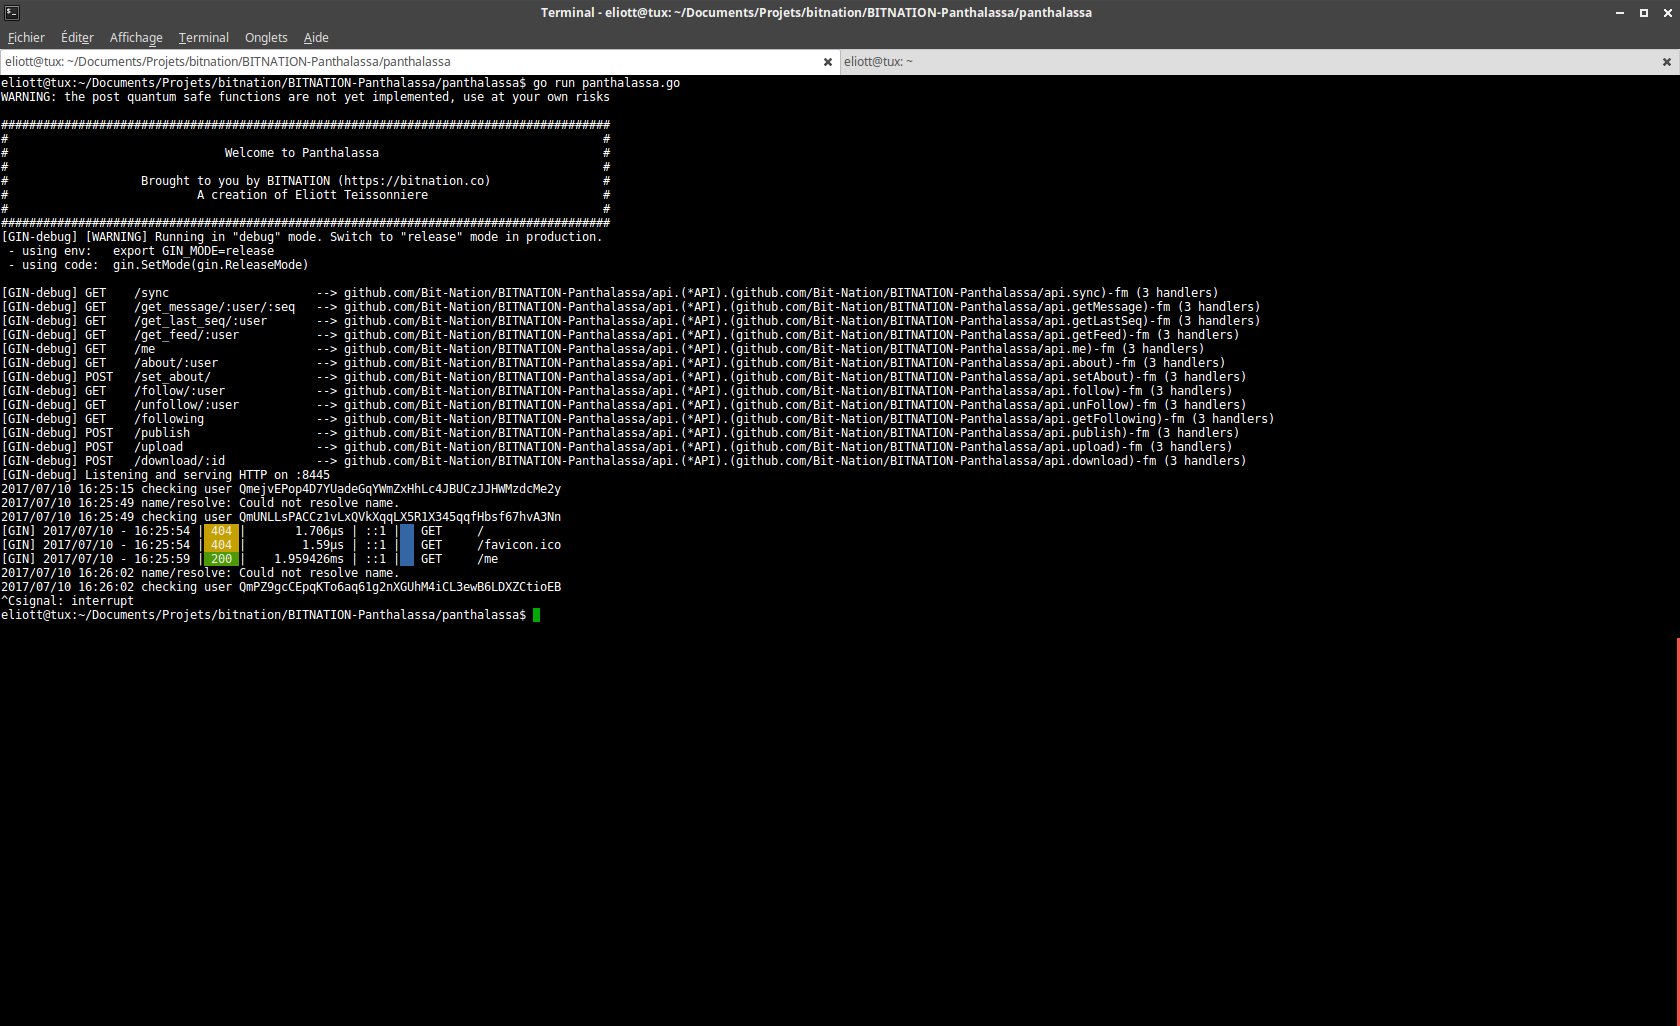Click the 404 status on /favicon.ico row
Screen dimensions: 1680x1026
pyautogui.click(x=221, y=545)
